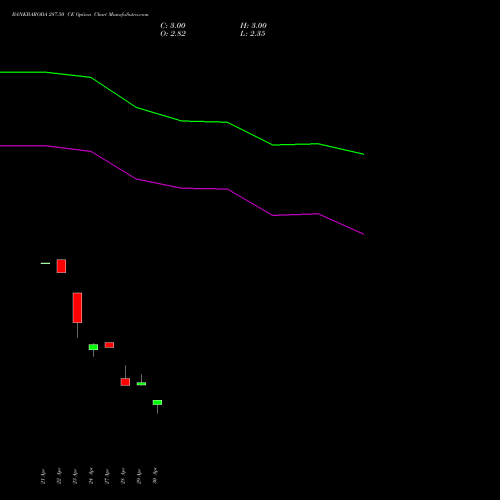
Task: Click the low value "L: 2.35"
Action: [x=252, y=34]
